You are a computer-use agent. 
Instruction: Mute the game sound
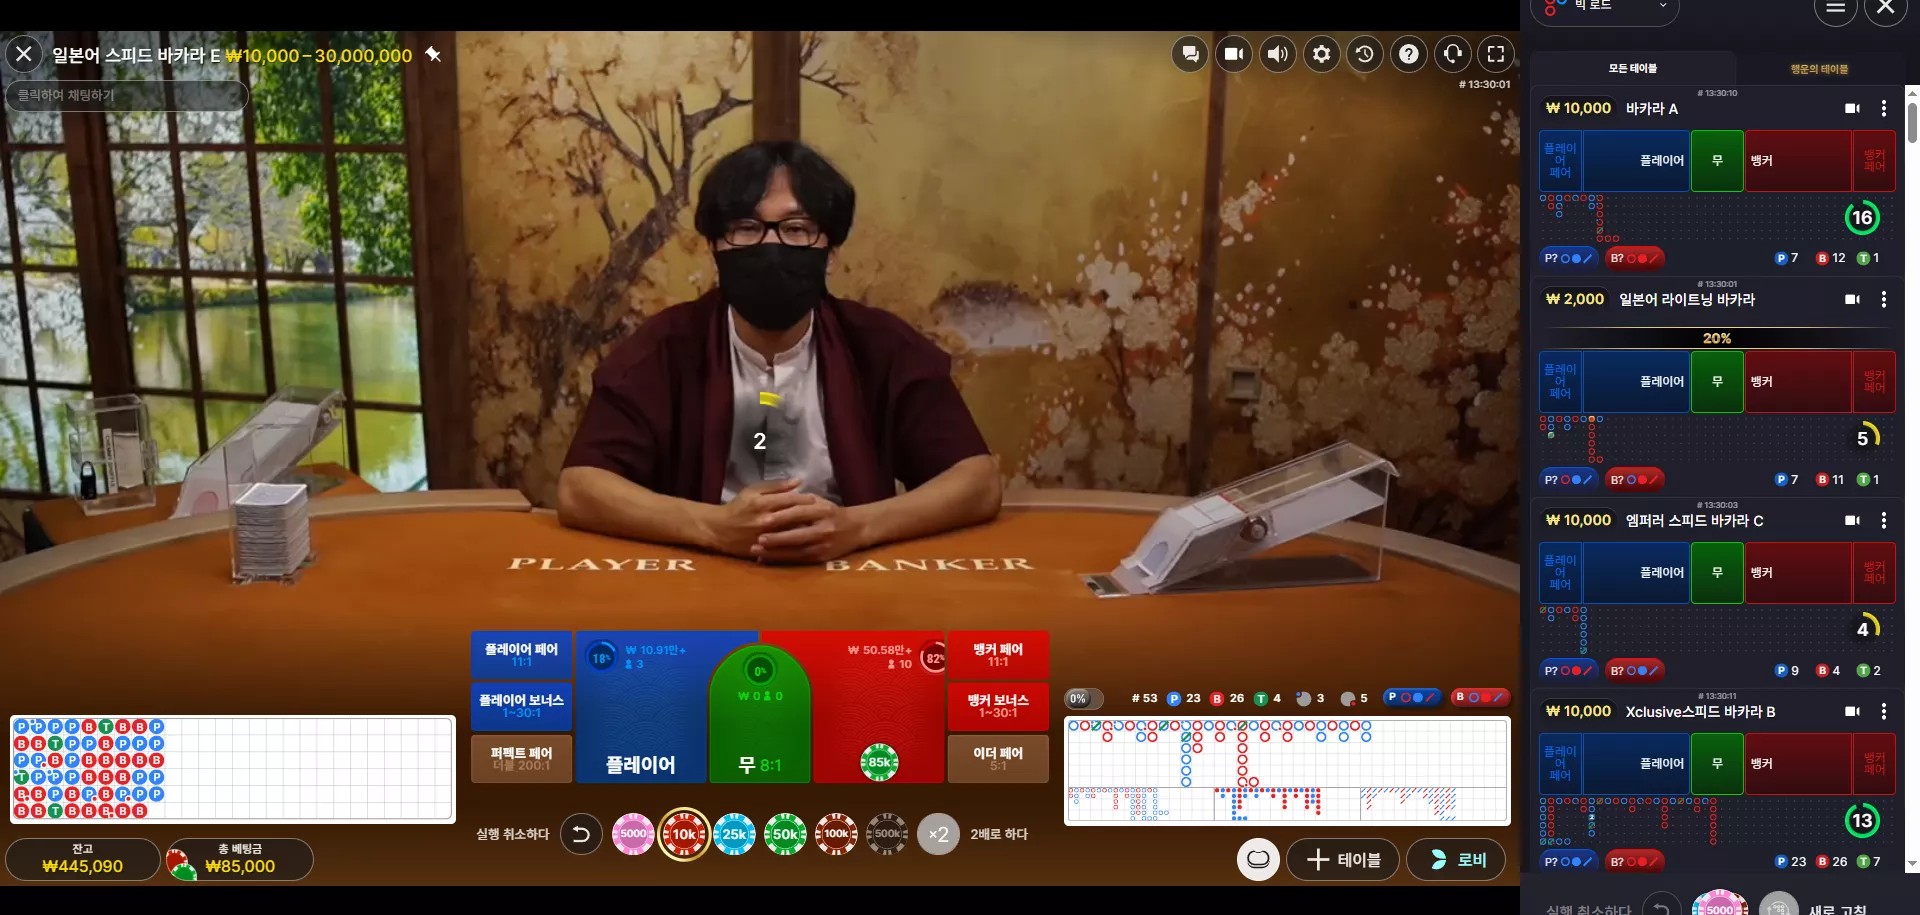point(1278,54)
